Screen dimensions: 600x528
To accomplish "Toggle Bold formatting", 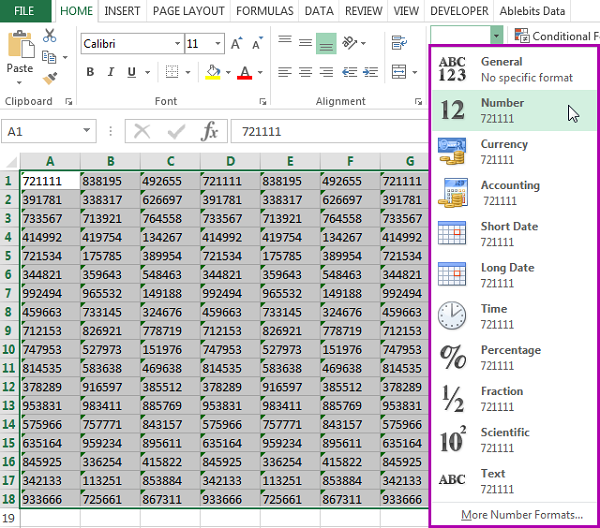I will [90, 72].
